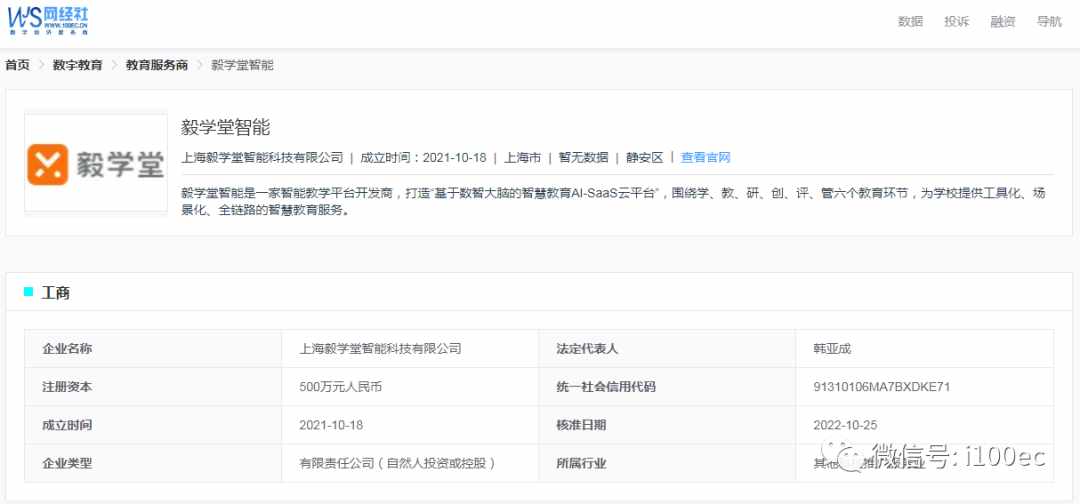
Task: Click the 有限责任公司（自然人投资或控股） value
Action: (398, 463)
